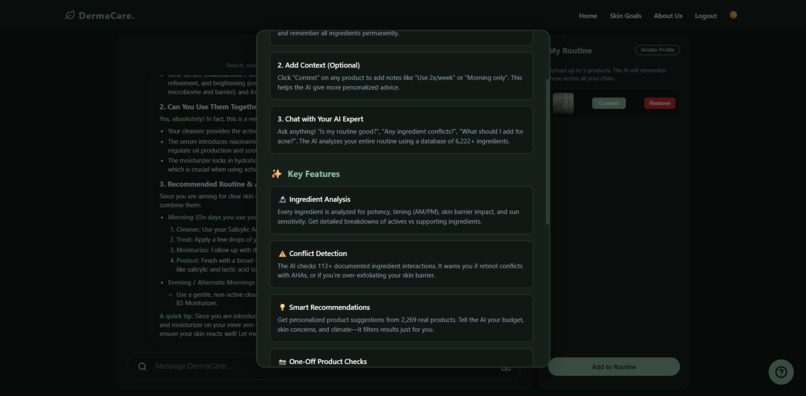Click the orange profile avatar circle
The height and width of the screenshot is (396, 806).
click(x=734, y=15)
